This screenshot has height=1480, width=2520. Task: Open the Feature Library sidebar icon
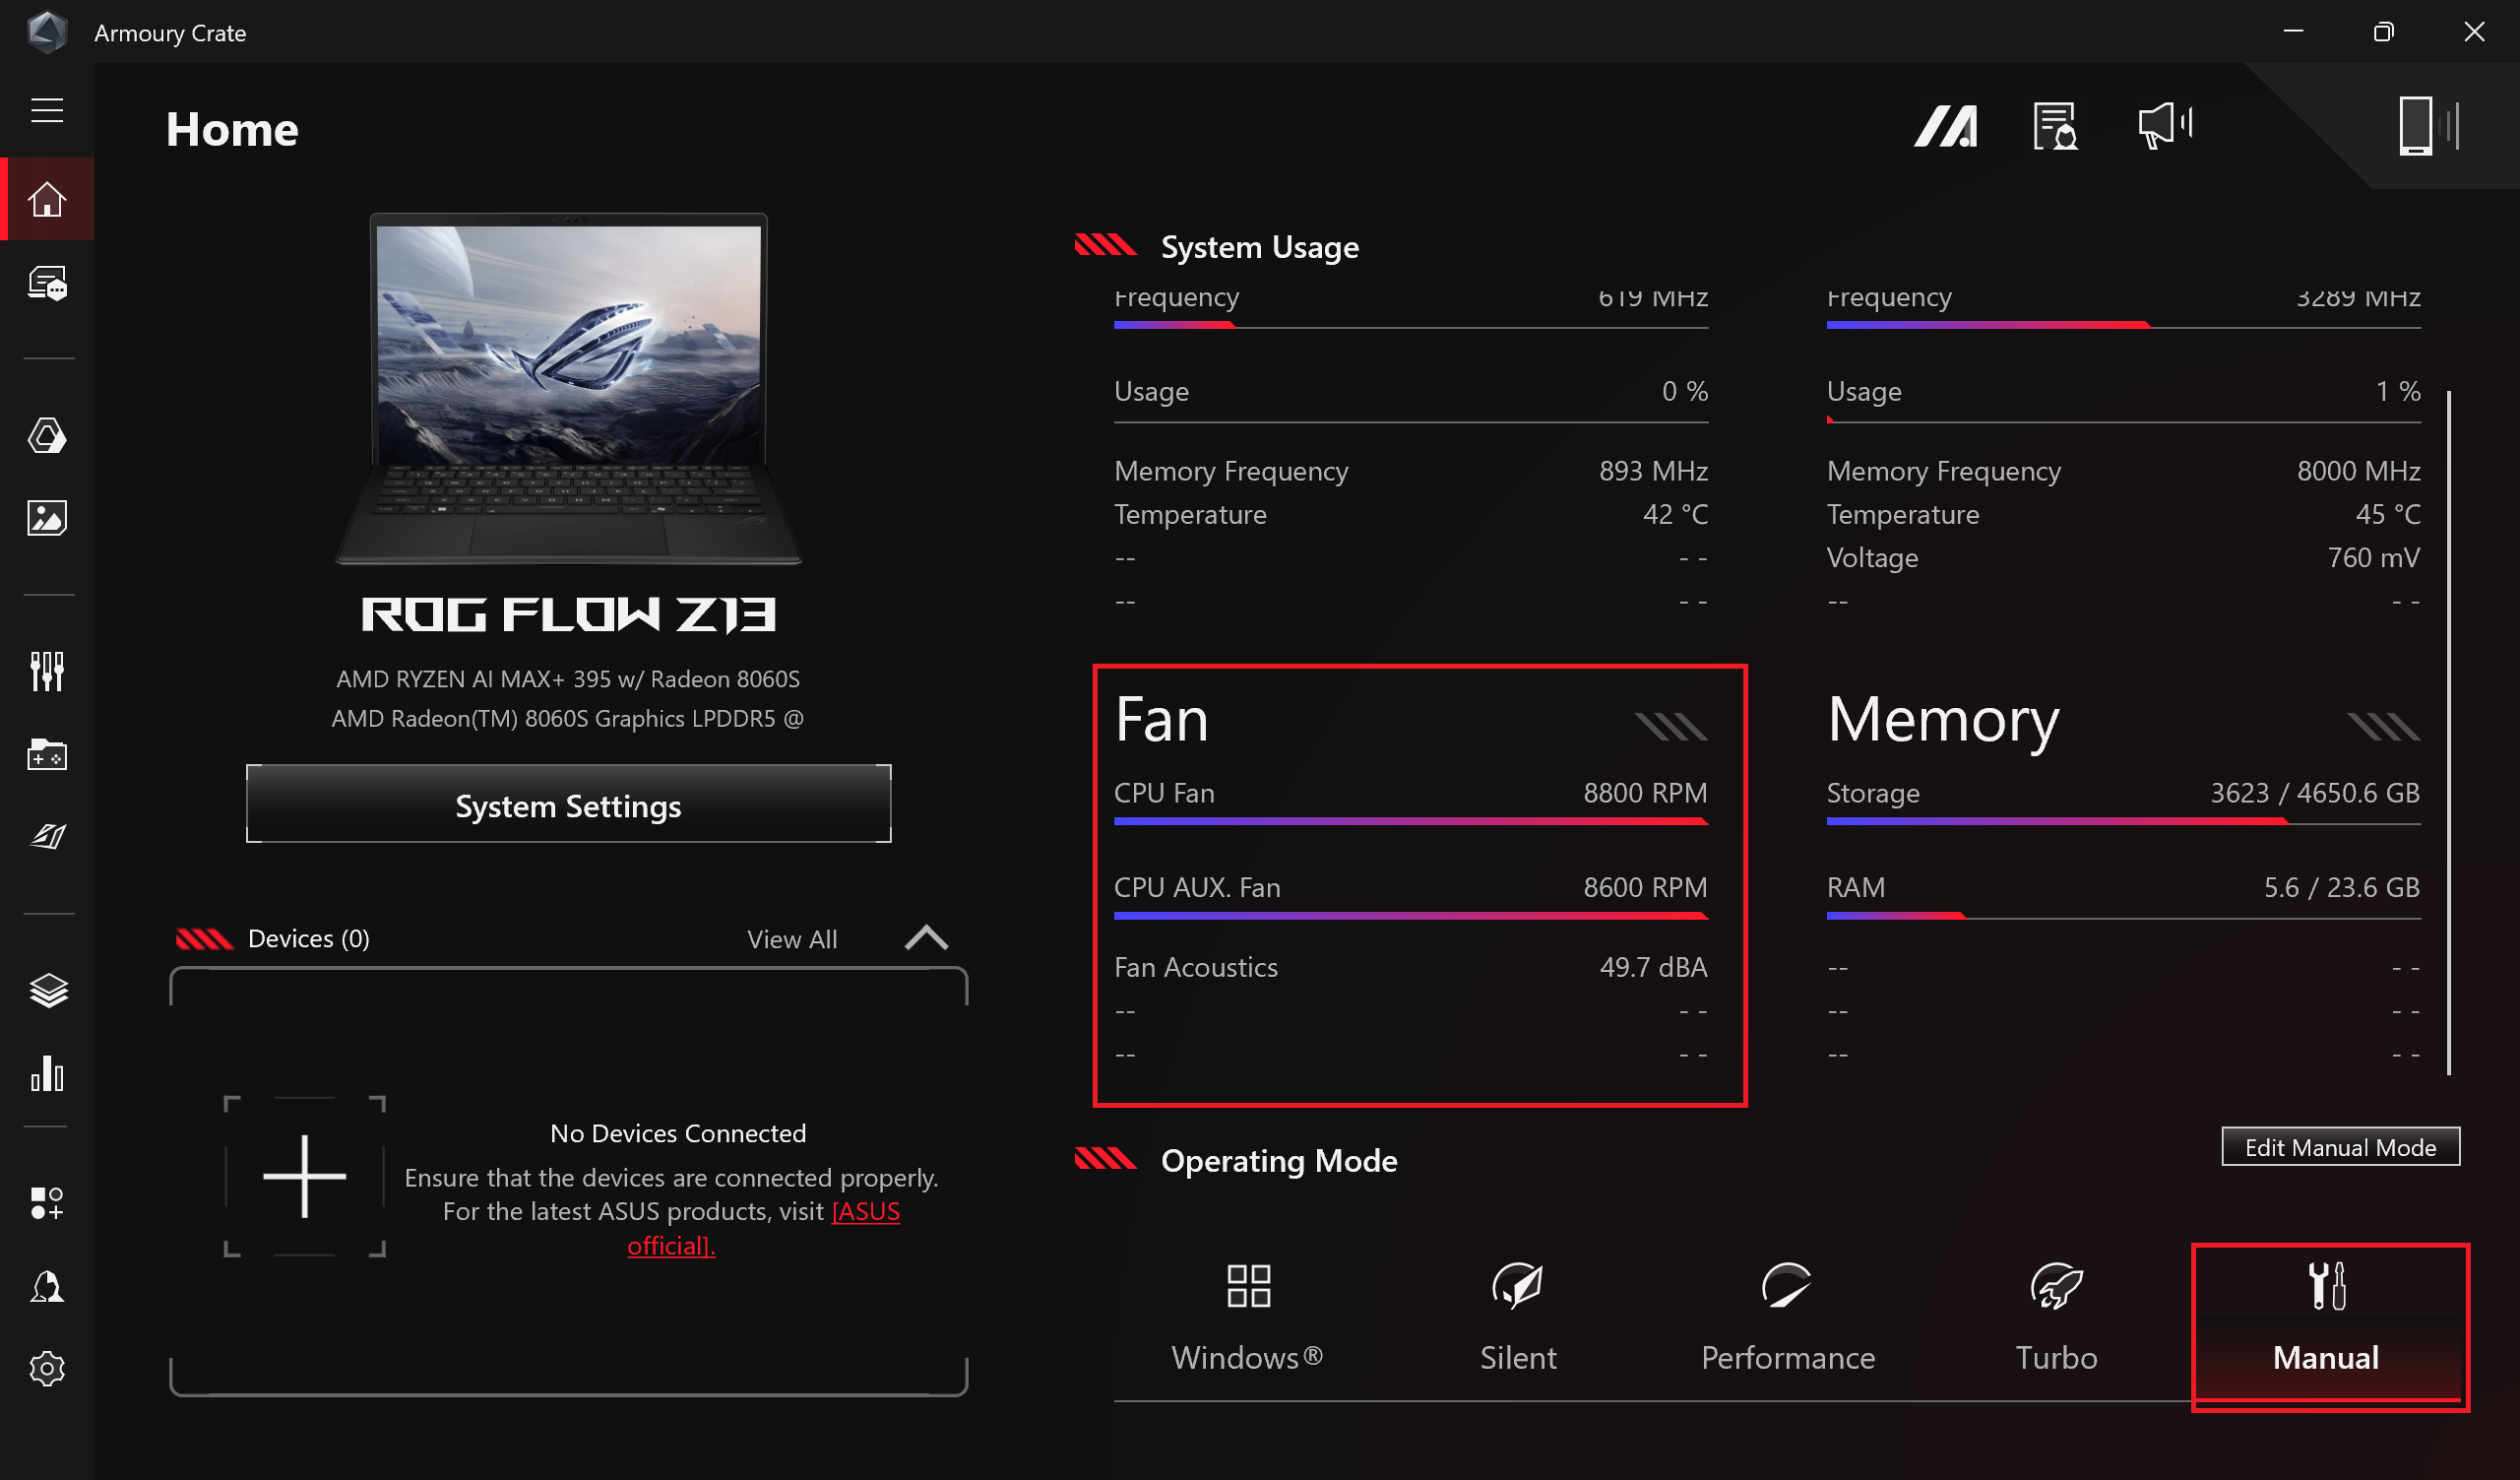point(47,1203)
